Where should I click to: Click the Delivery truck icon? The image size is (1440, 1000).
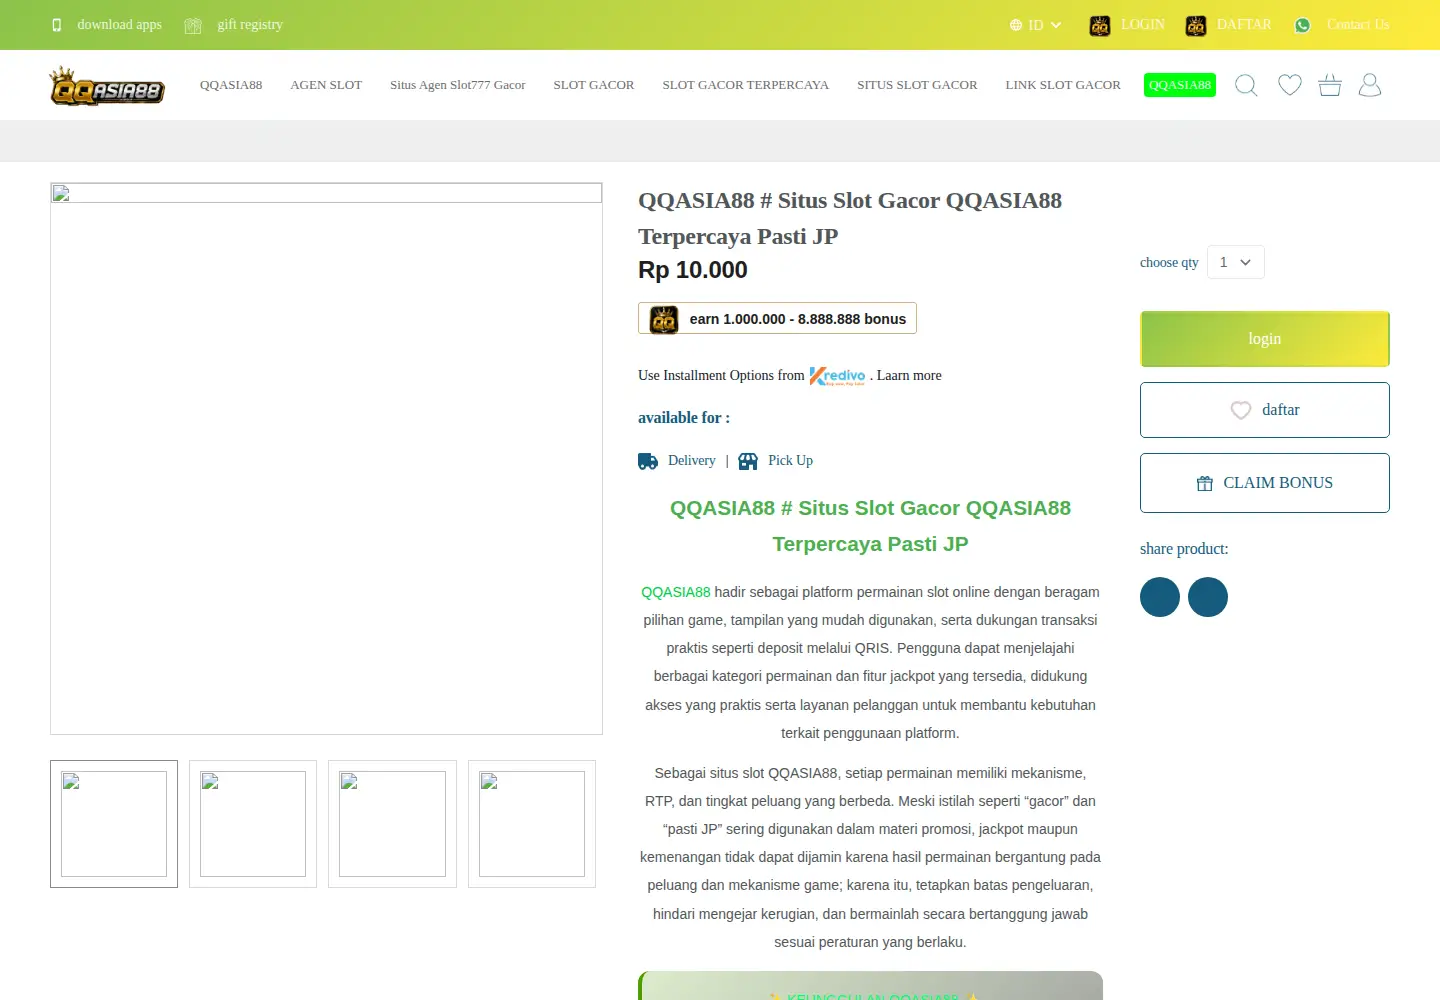(648, 461)
